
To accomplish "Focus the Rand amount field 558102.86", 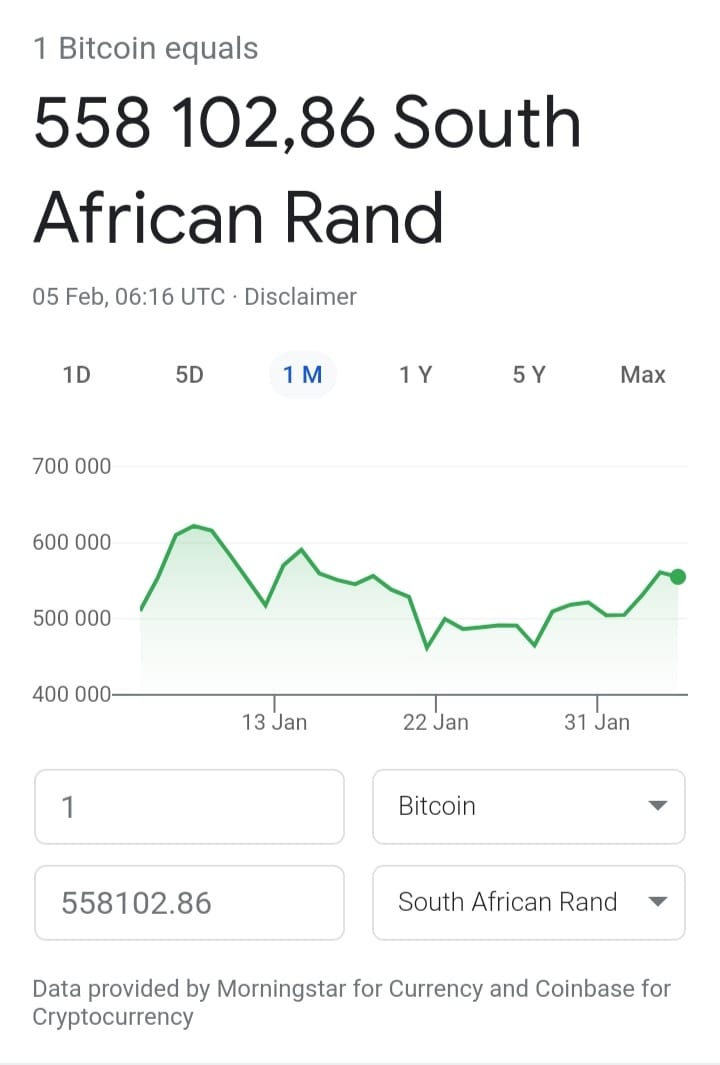I will [x=190, y=902].
